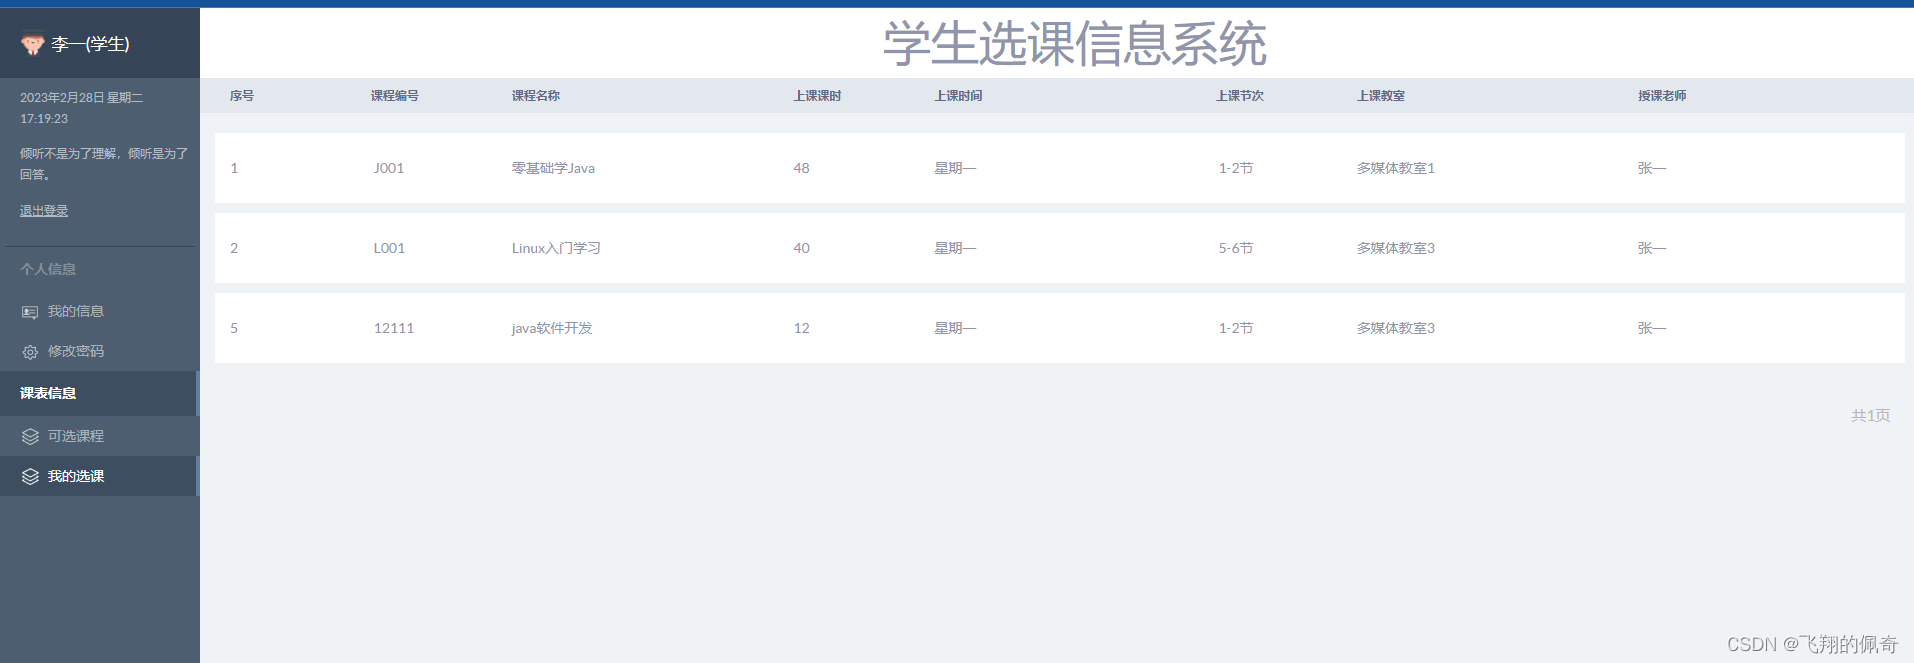Click the 上课课时 column header
Viewport: 1914px width, 663px height.
coord(818,96)
